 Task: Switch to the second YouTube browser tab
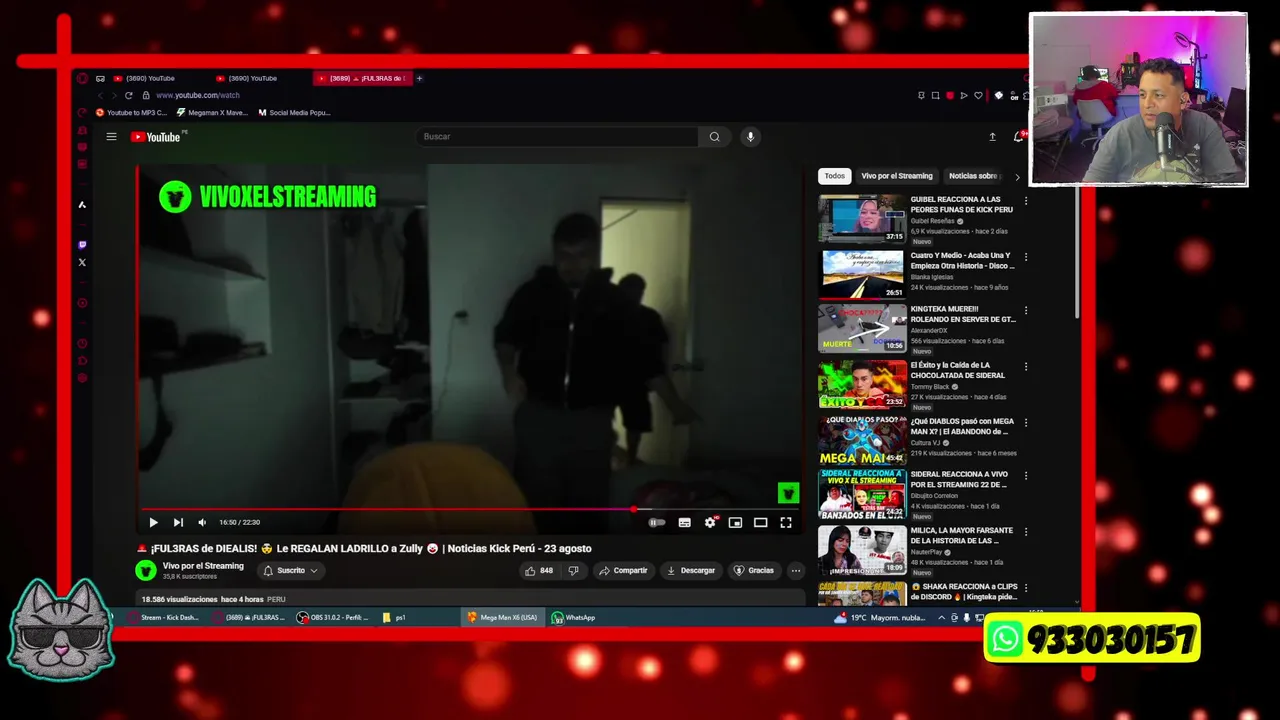[247, 78]
